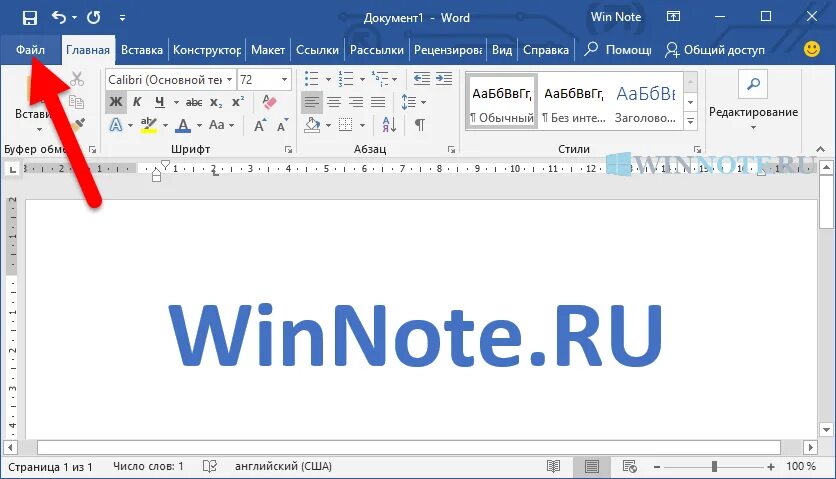Open the undo history dropdown arrow
This screenshot has height=479, width=836.
click(74, 18)
